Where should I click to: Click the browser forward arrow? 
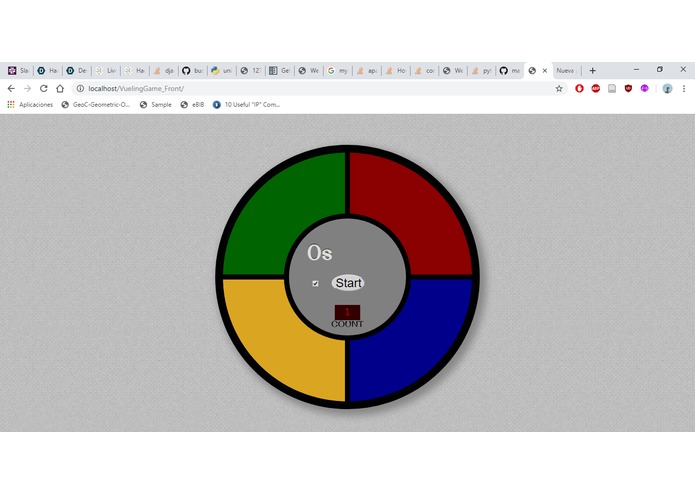(x=27, y=89)
